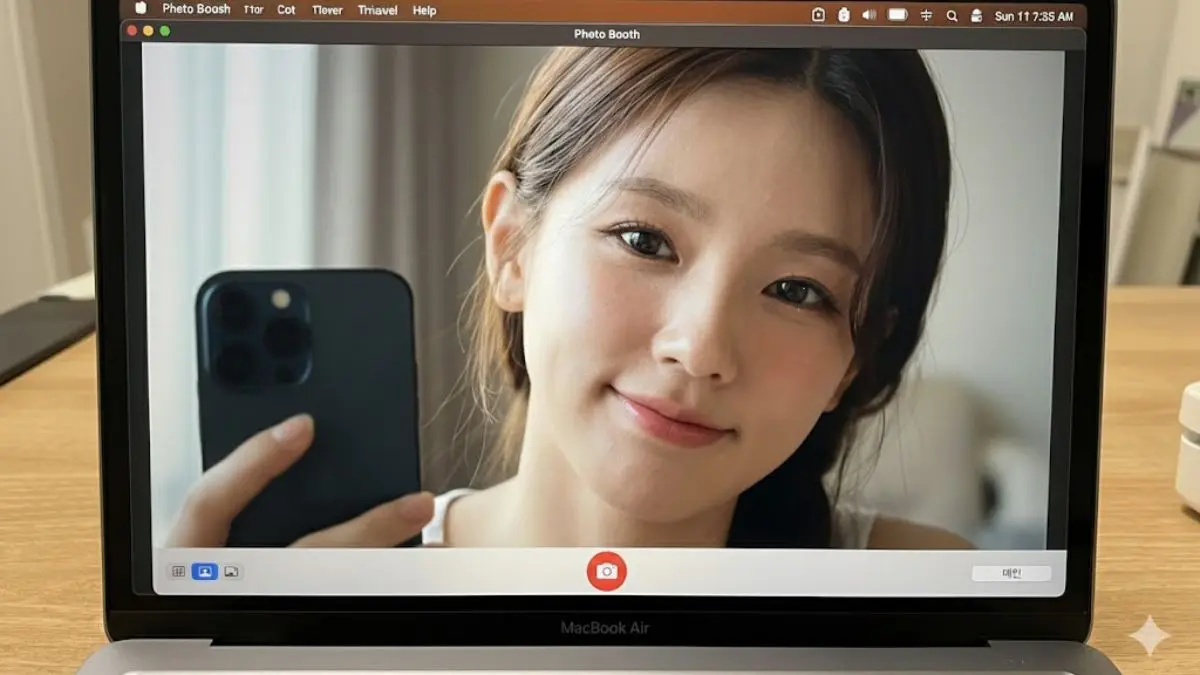1200x675 pixels.
Task: Click the Spotlight search magnifier icon
Action: (x=951, y=16)
